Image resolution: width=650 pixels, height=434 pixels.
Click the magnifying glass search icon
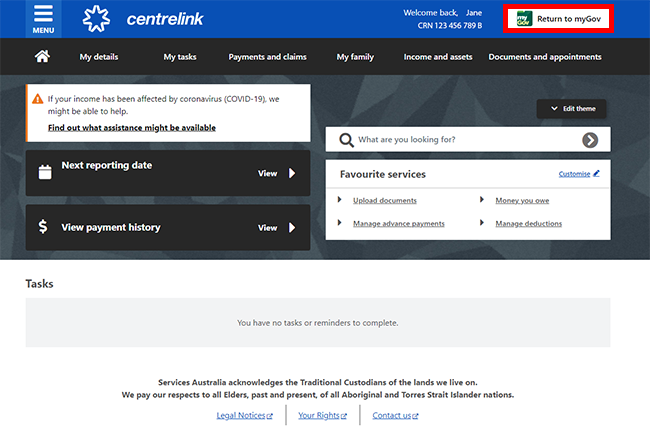tap(346, 140)
